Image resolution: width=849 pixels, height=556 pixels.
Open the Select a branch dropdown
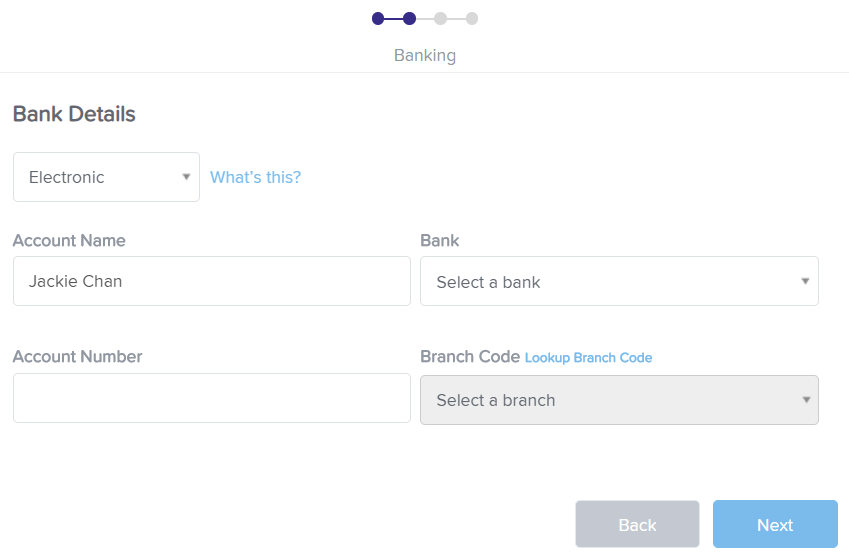pyautogui.click(x=619, y=400)
